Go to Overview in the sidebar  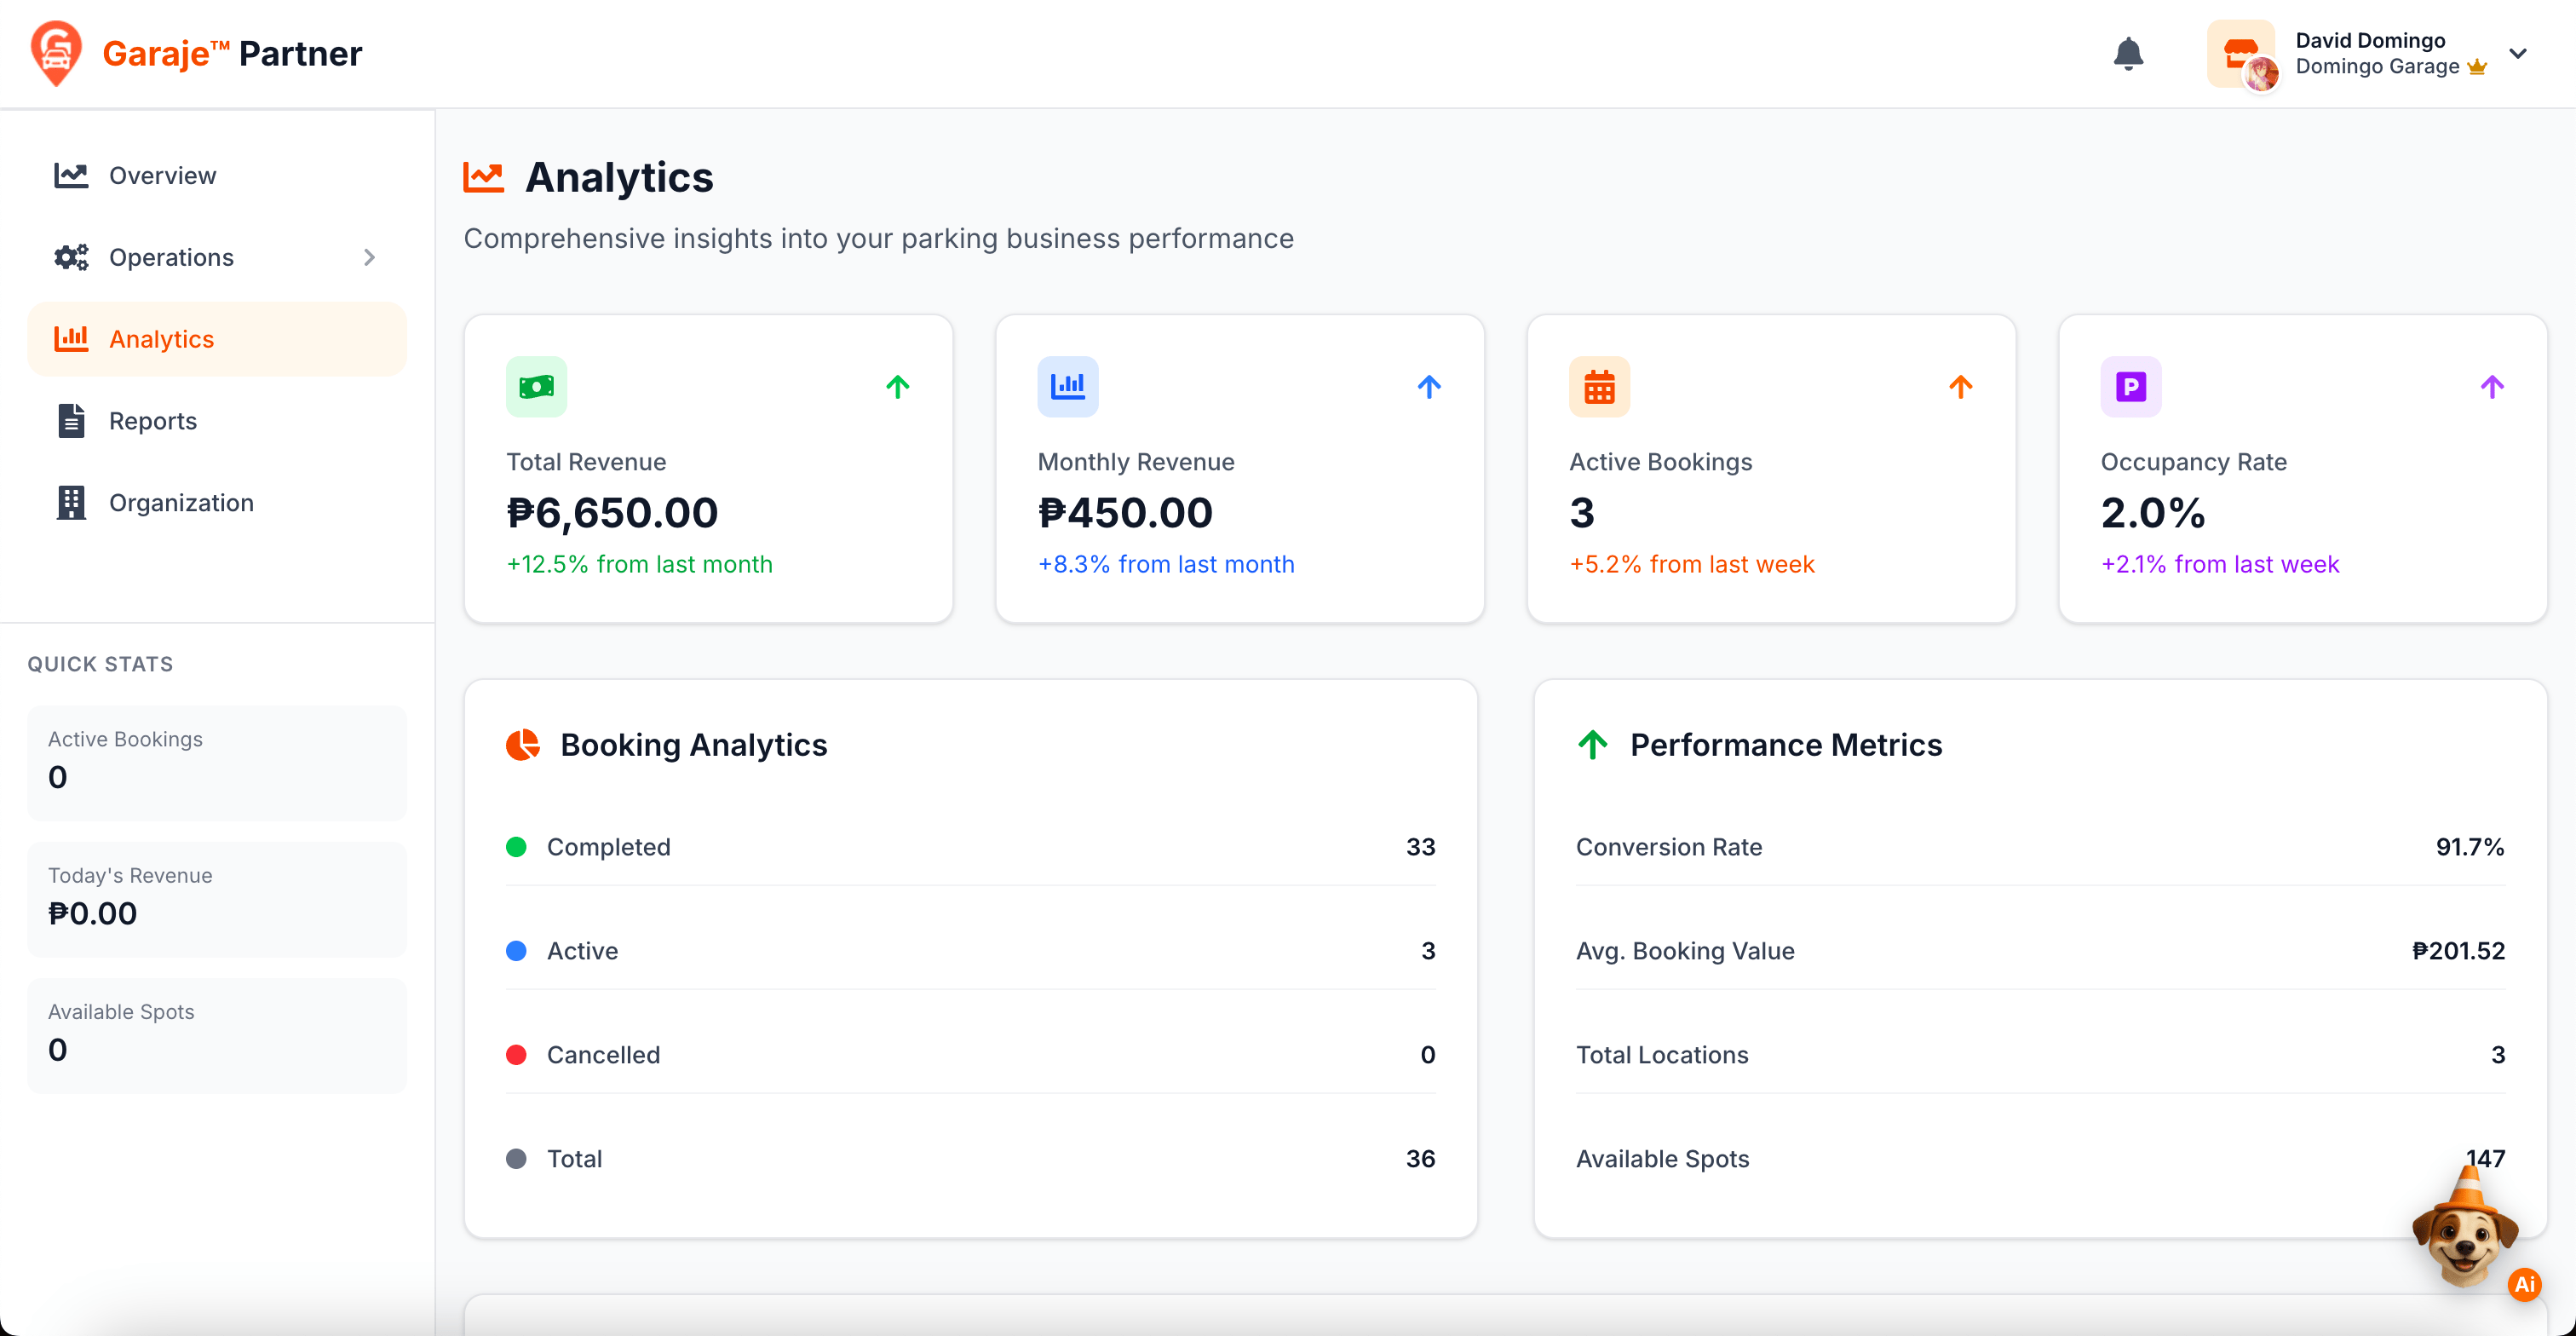click(x=162, y=175)
